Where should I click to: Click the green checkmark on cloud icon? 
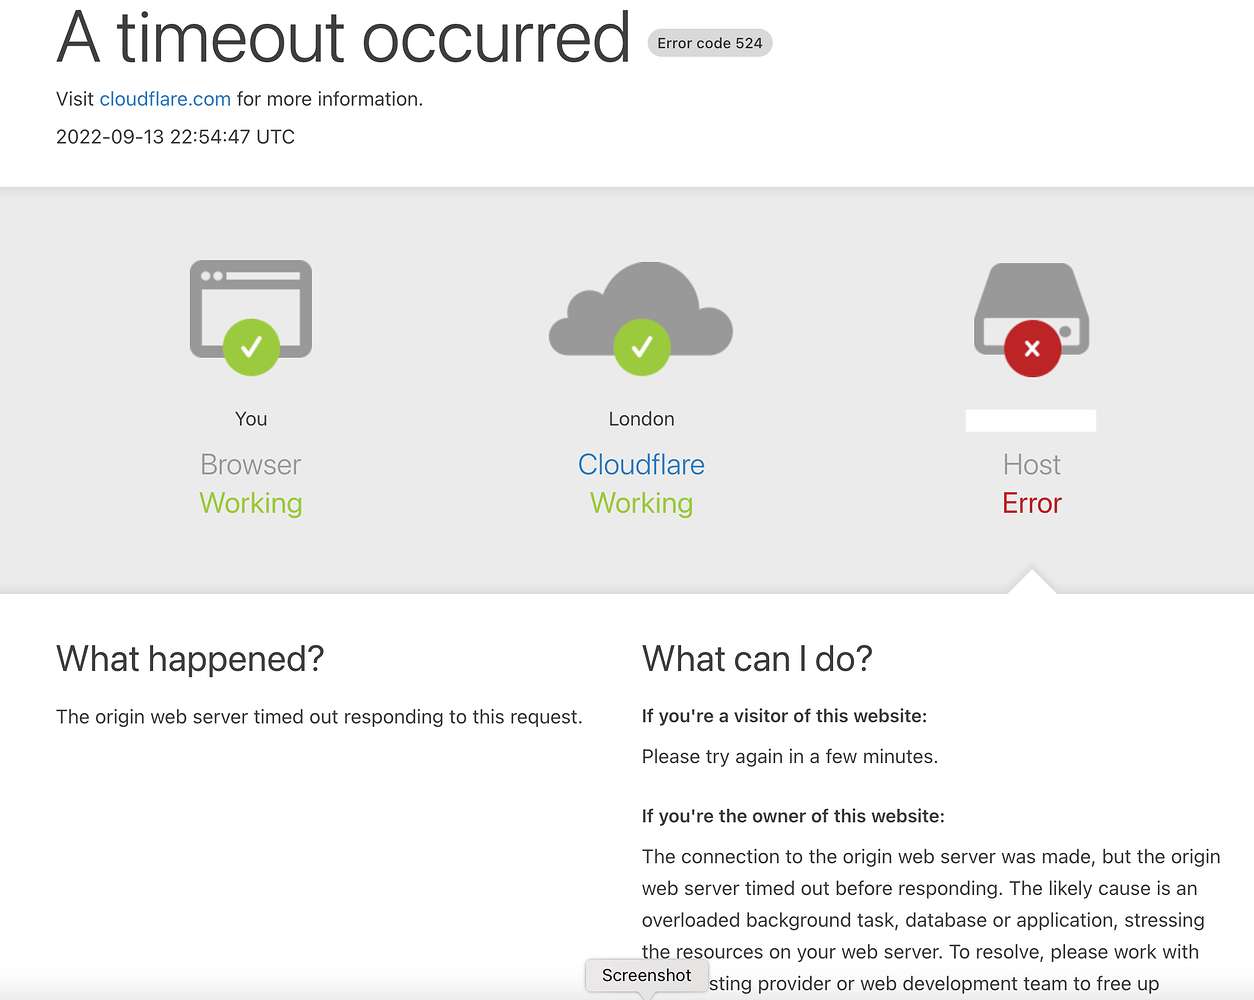click(x=642, y=347)
